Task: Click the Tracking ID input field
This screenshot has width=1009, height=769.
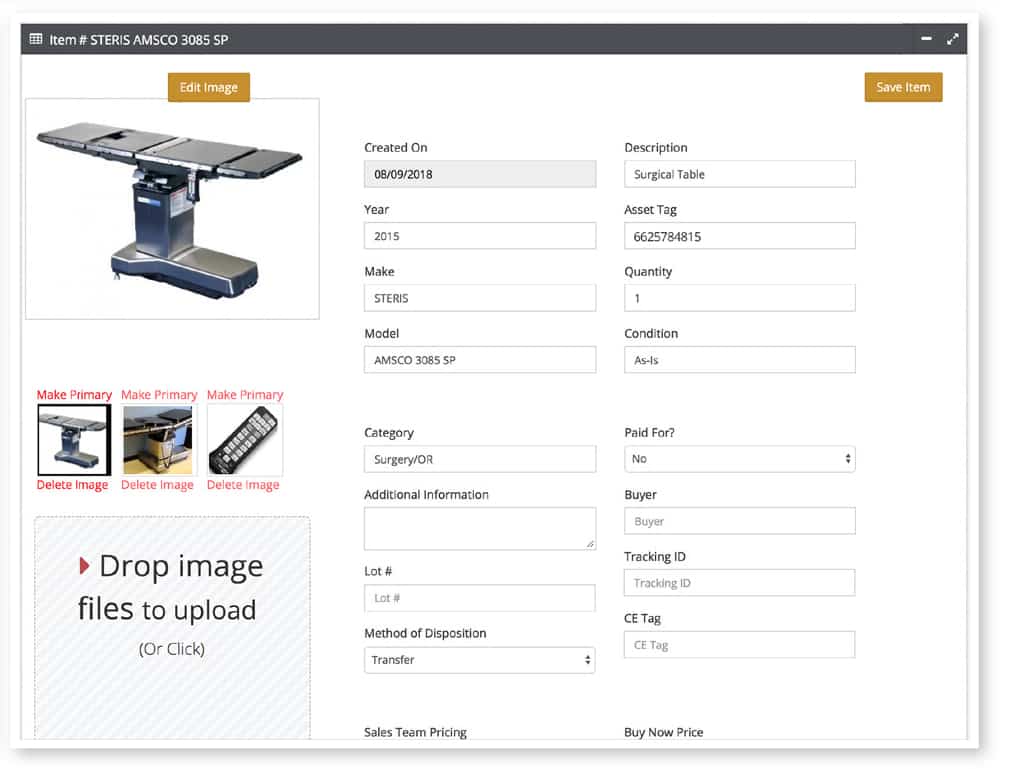Action: coord(739,582)
